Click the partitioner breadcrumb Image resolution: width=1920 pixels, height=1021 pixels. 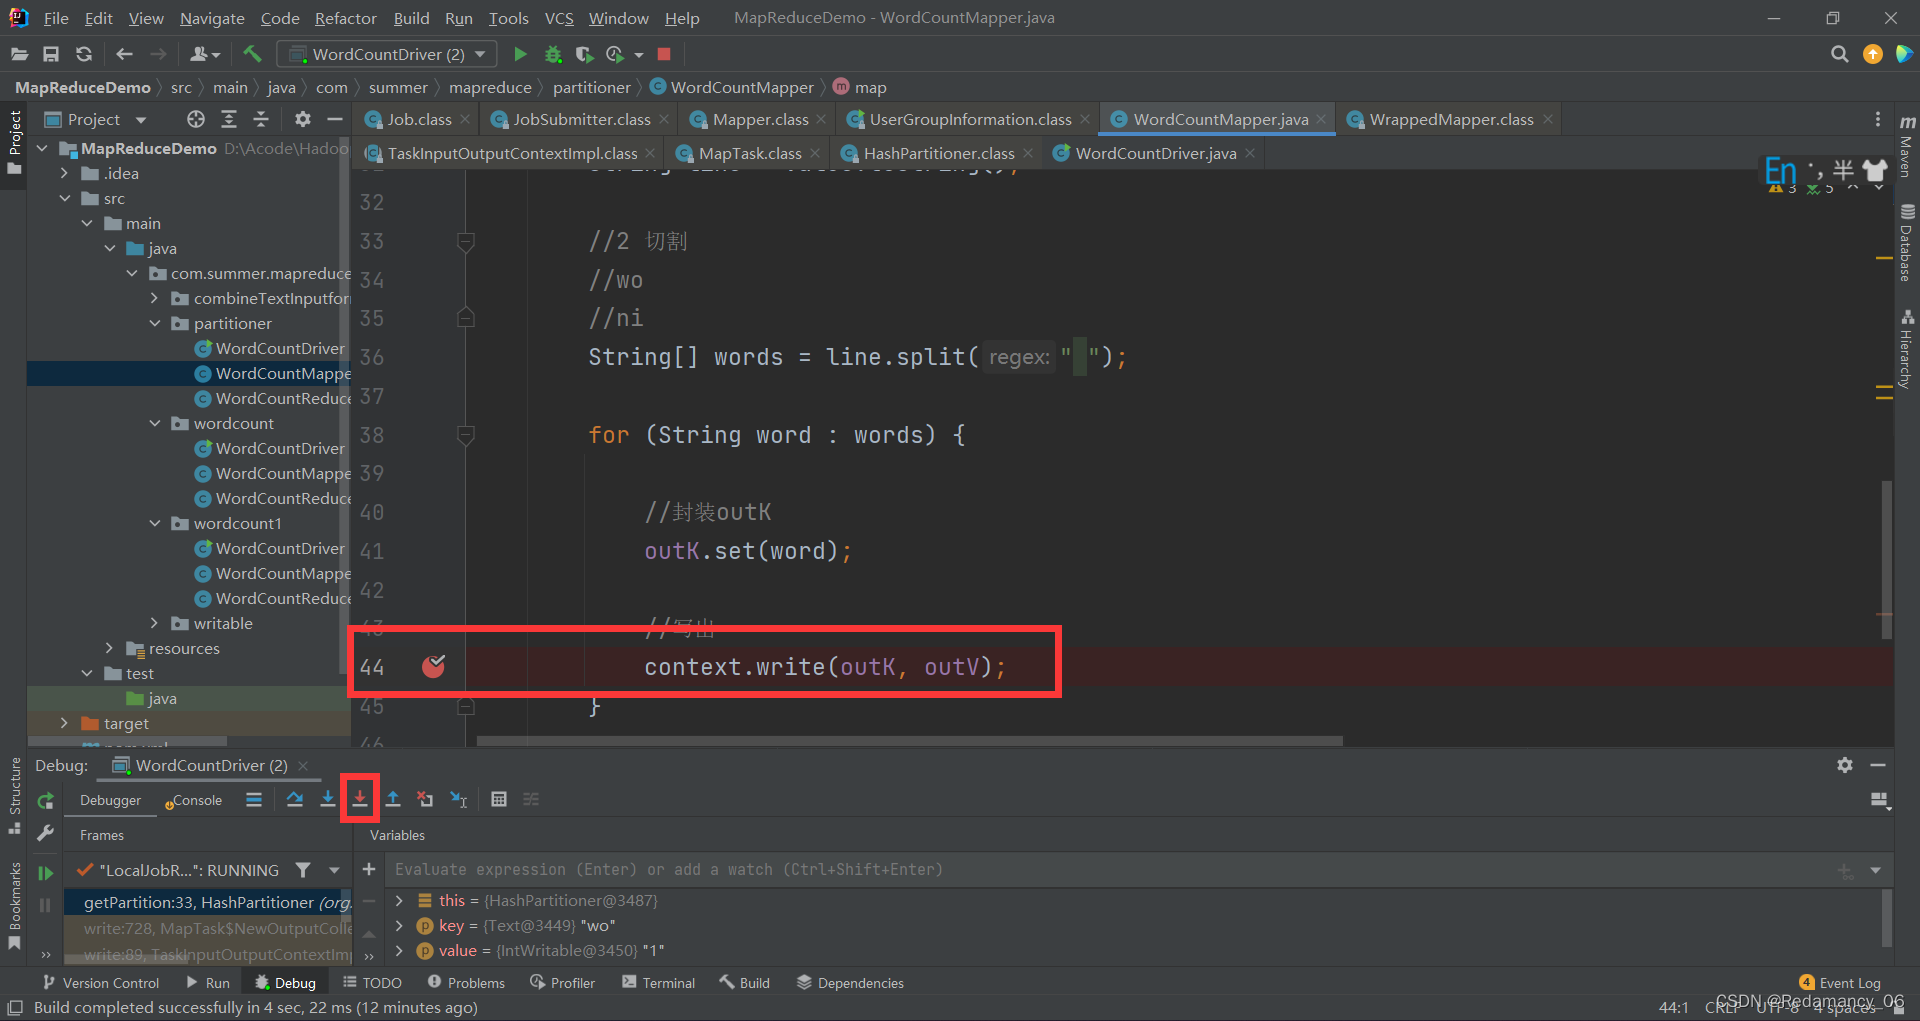coord(592,88)
